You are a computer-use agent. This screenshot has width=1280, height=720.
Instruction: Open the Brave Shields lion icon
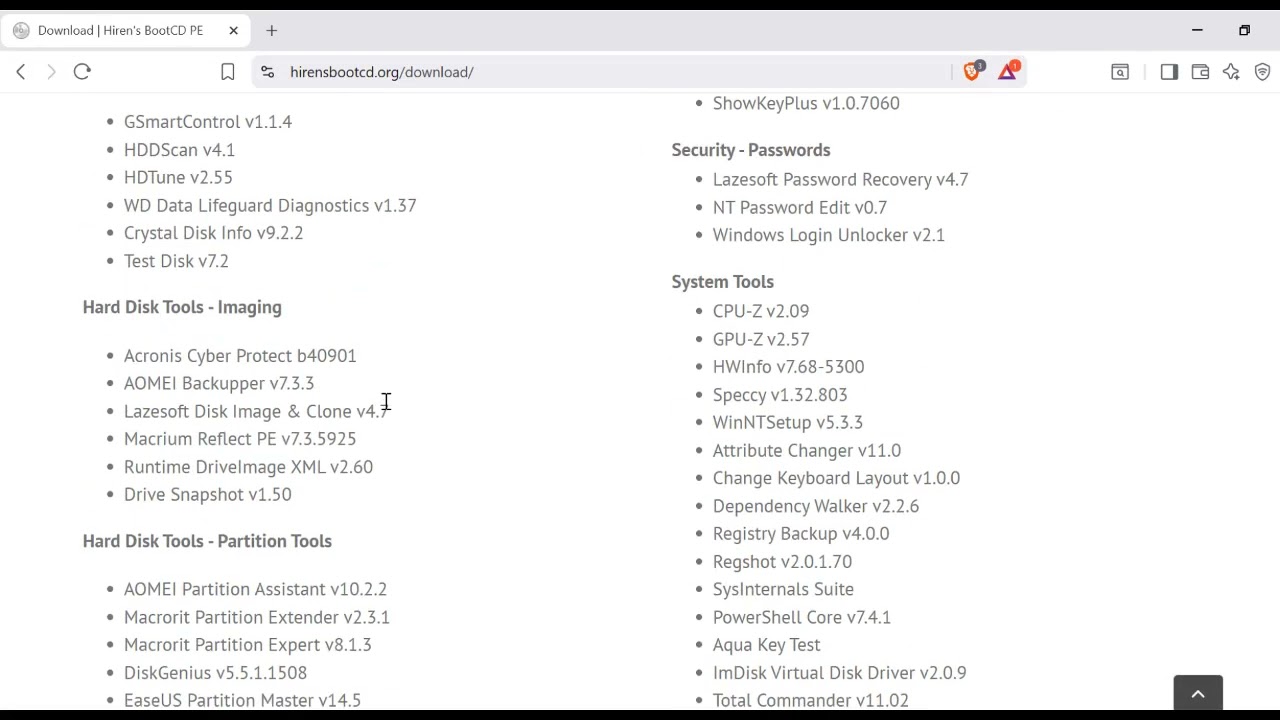(x=972, y=71)
